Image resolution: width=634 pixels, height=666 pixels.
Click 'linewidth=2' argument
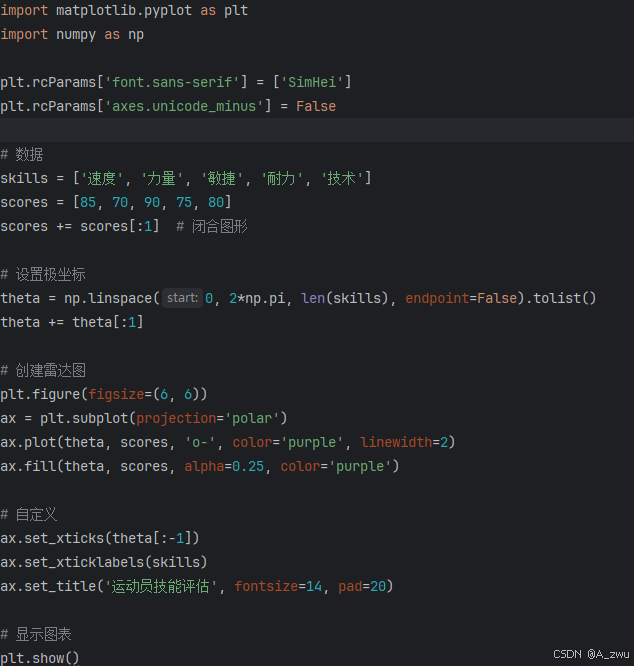pyautogui.click(x=404, y=443)
